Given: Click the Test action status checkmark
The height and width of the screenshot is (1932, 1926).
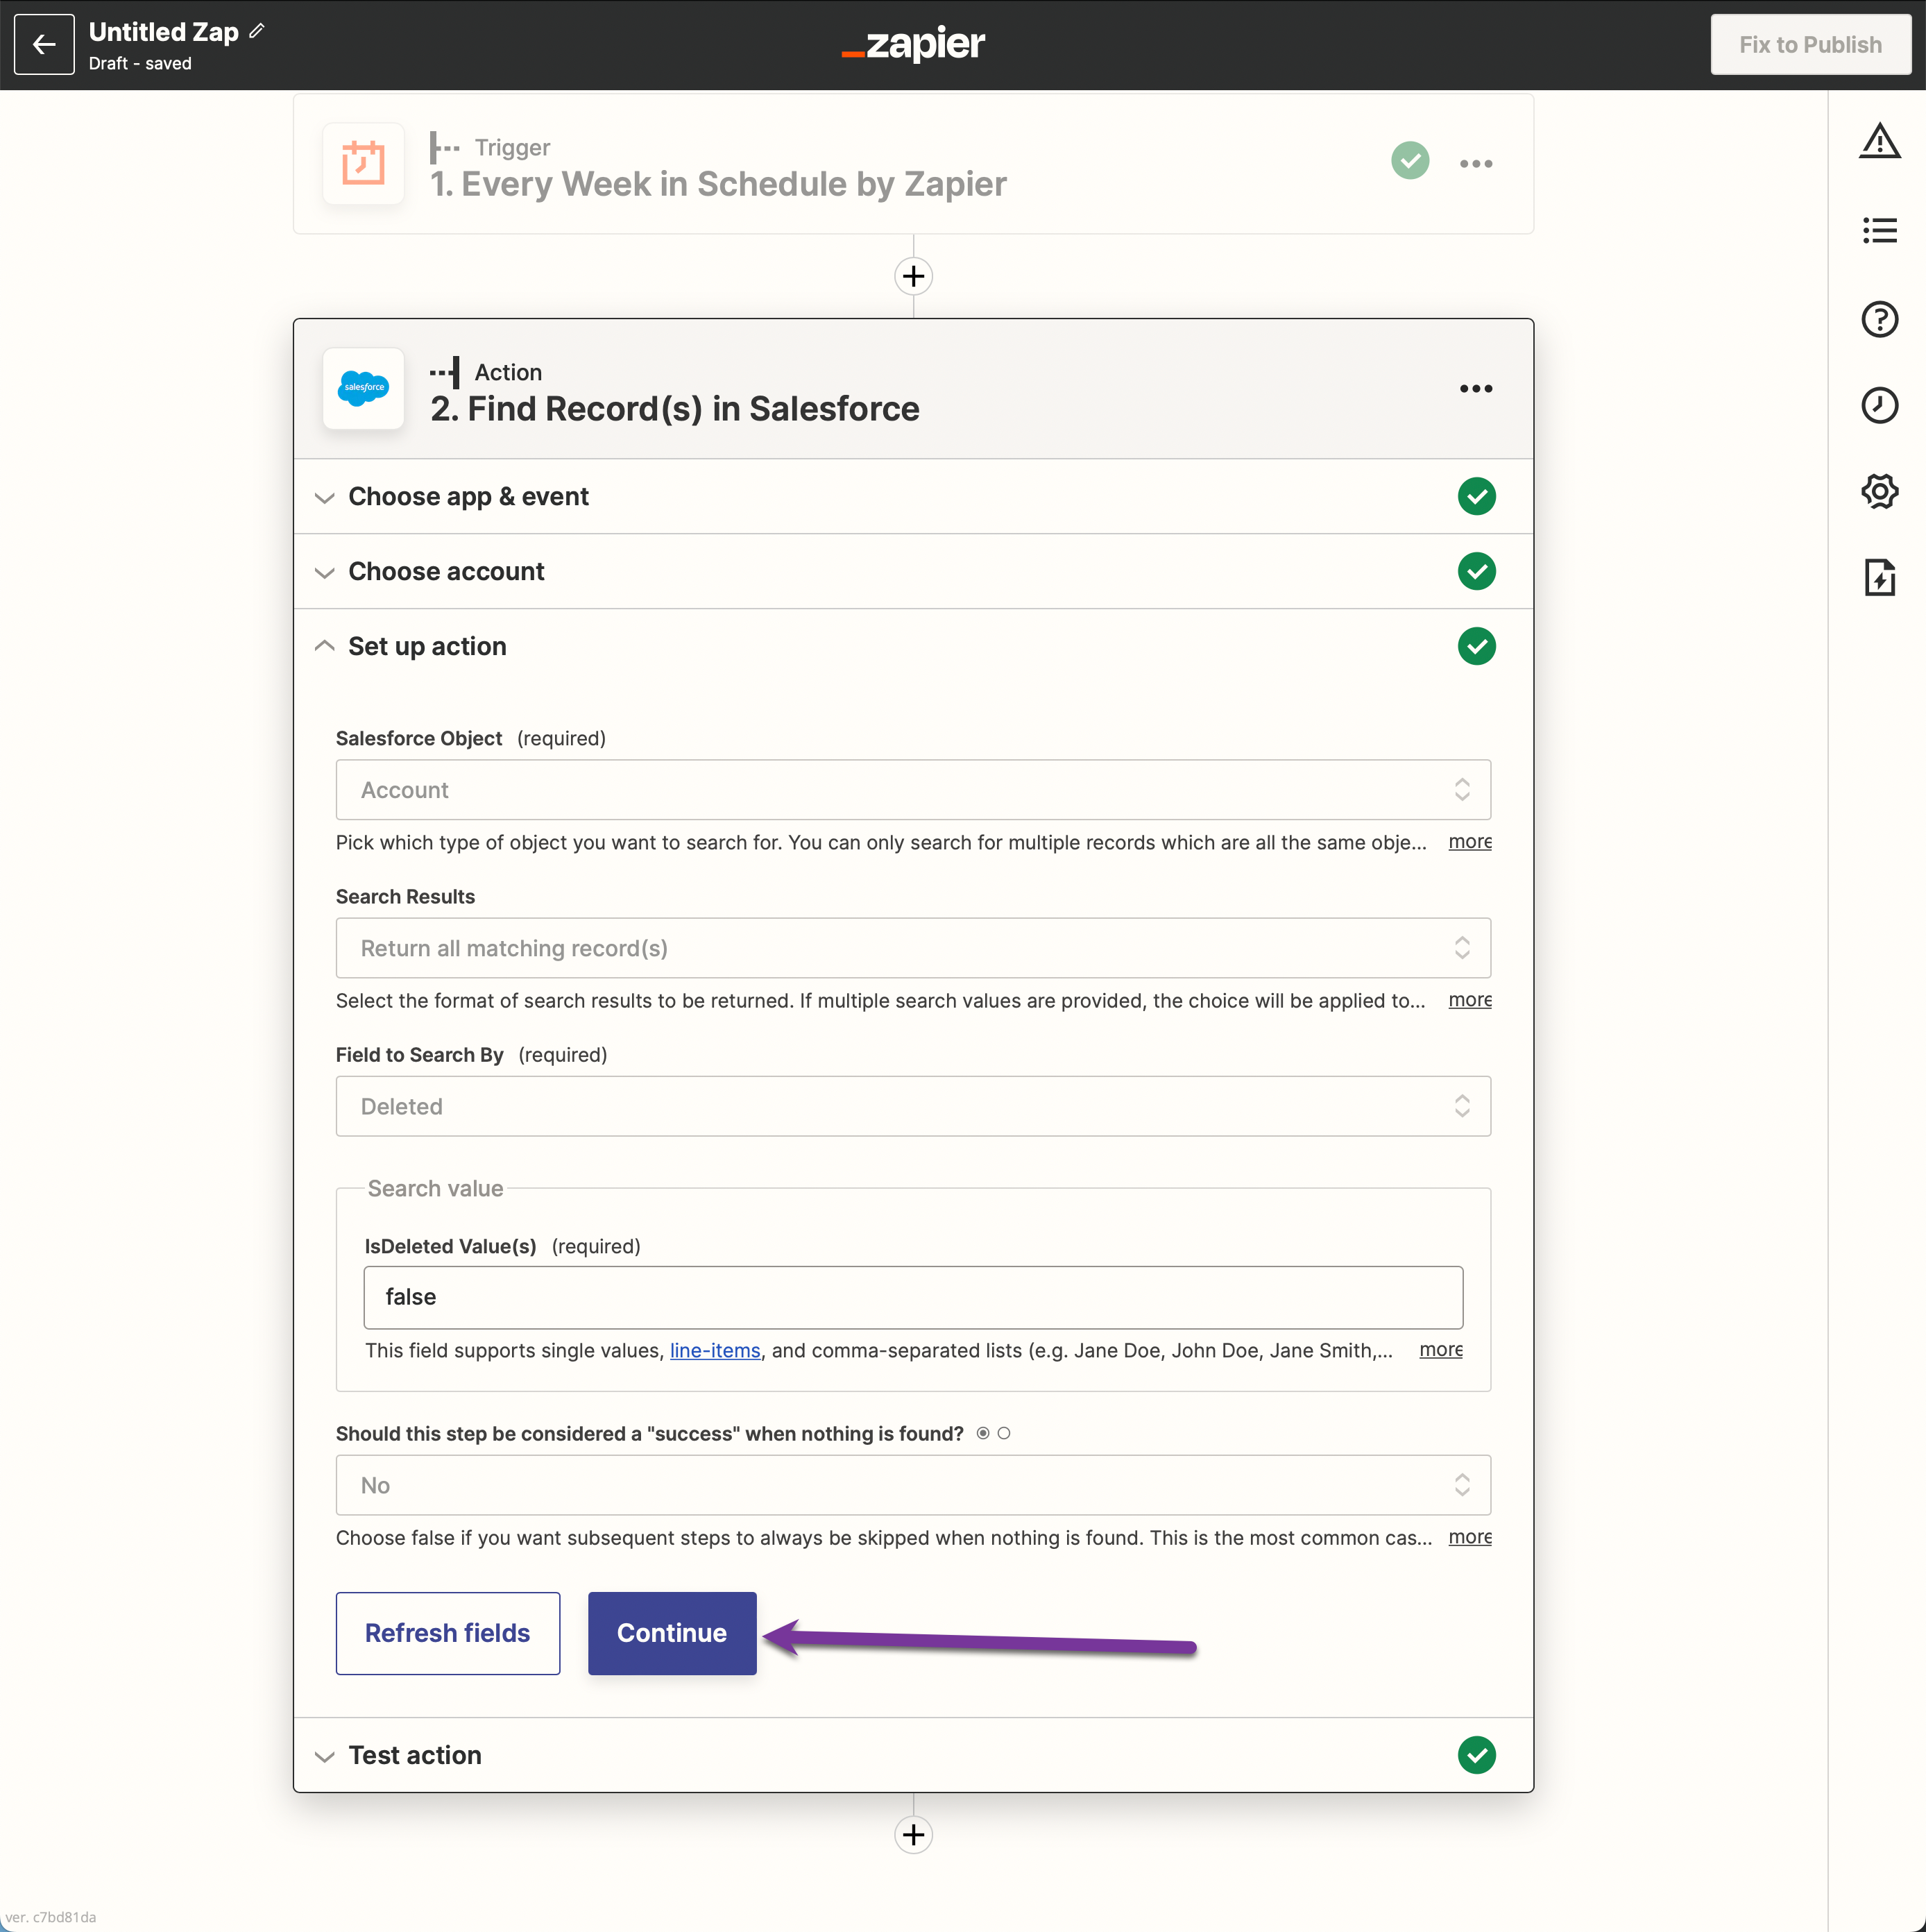Looking at the screenshot, I should (x=1476, y=1755).
